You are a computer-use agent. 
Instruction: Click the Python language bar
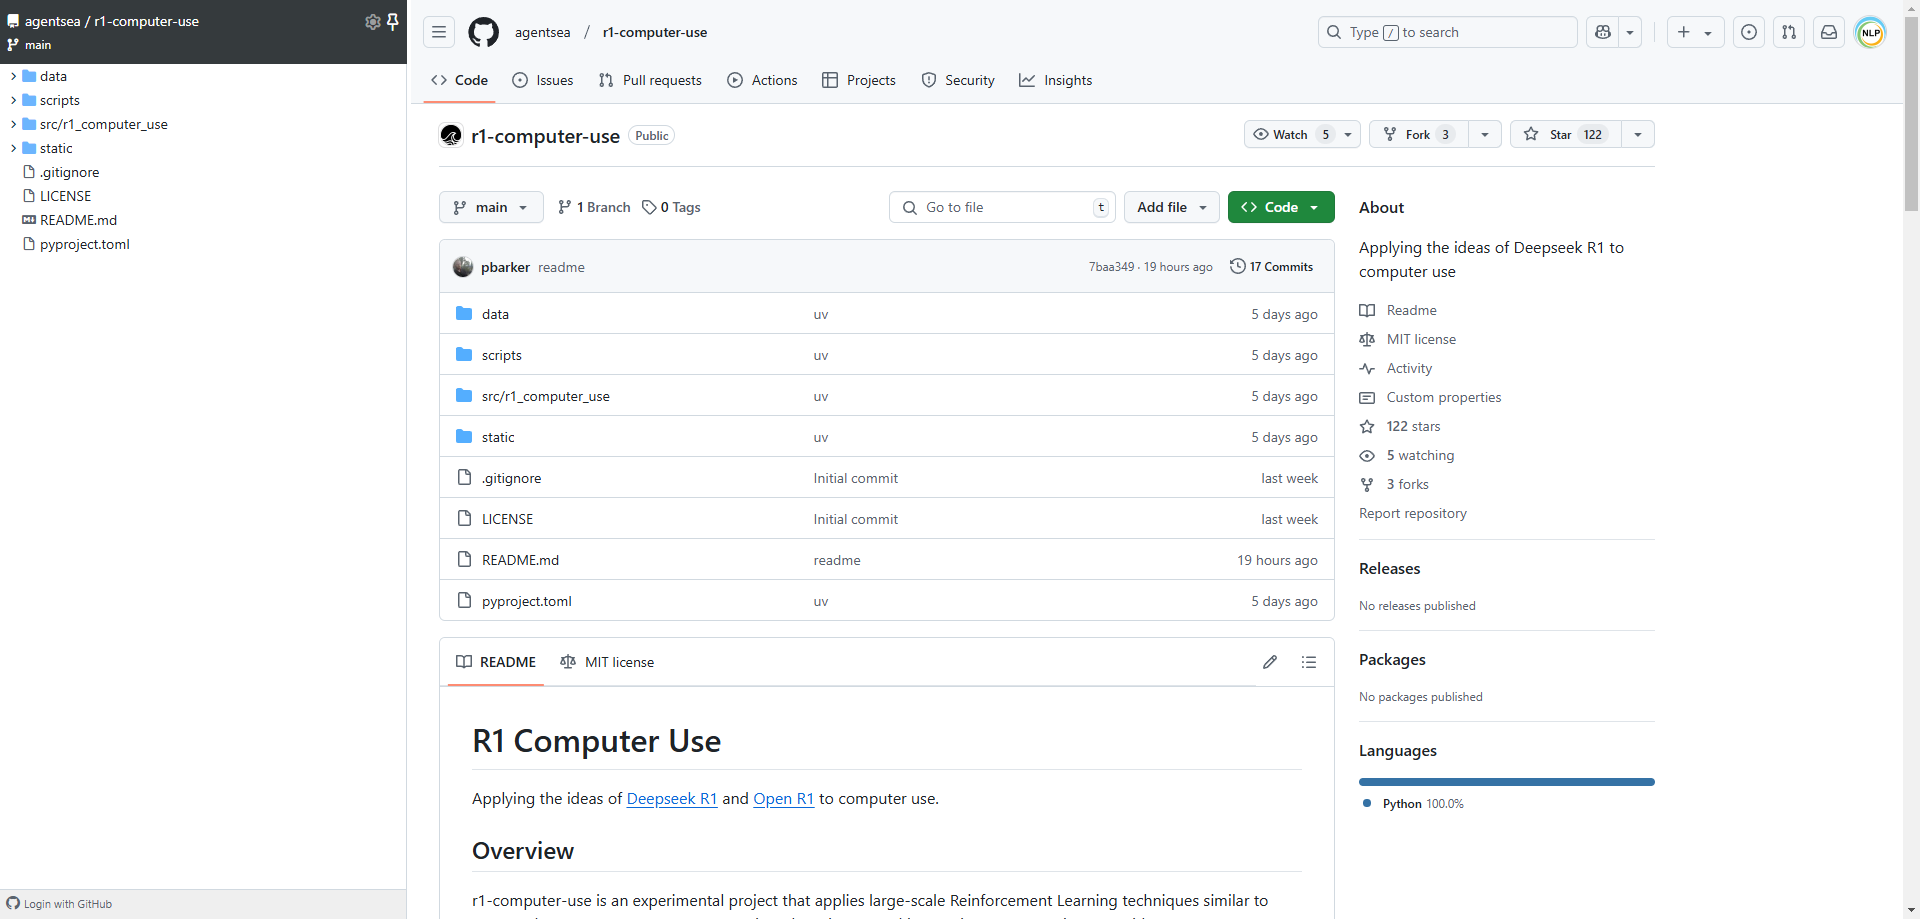pos(1506,782)
